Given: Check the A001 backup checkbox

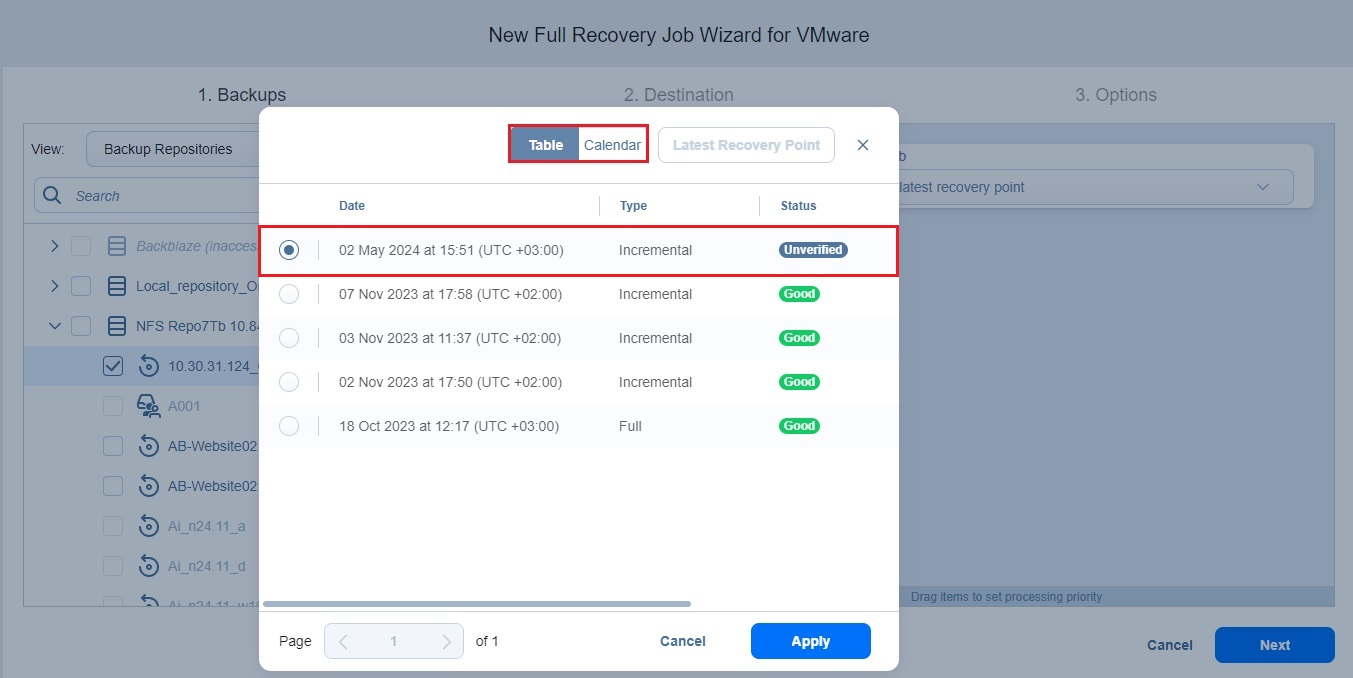Looking at the screenshot, I should (x=113, y=406).
